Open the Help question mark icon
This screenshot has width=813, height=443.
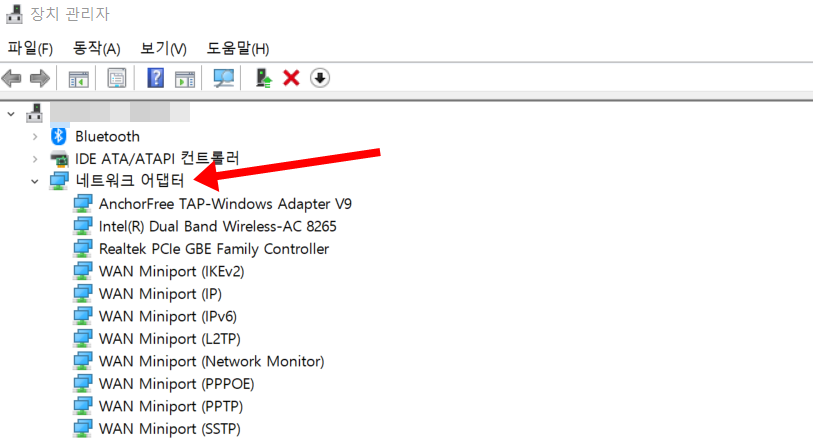point(156,78)
